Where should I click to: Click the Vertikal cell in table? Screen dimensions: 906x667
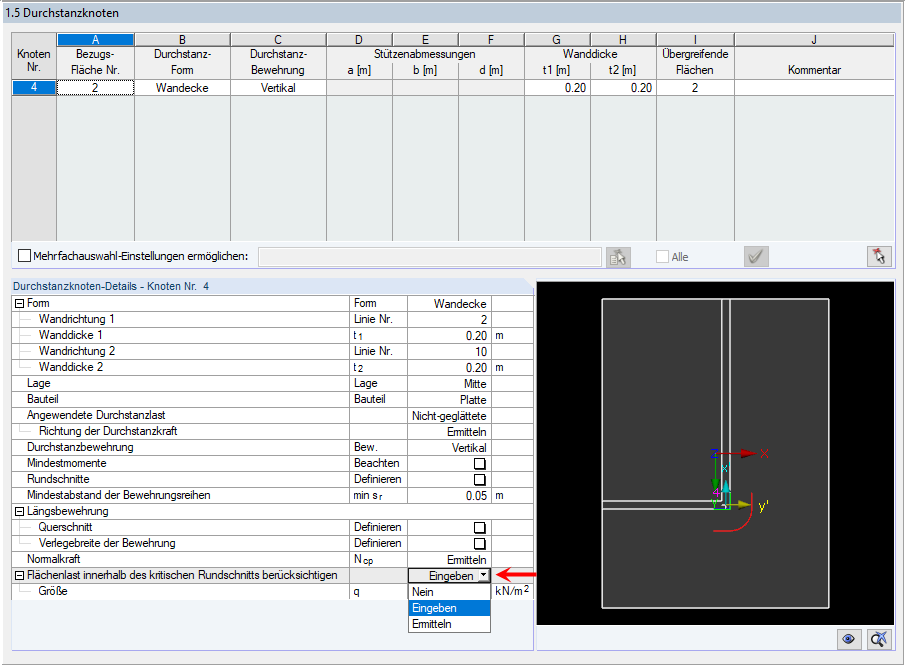coord(279,88)
